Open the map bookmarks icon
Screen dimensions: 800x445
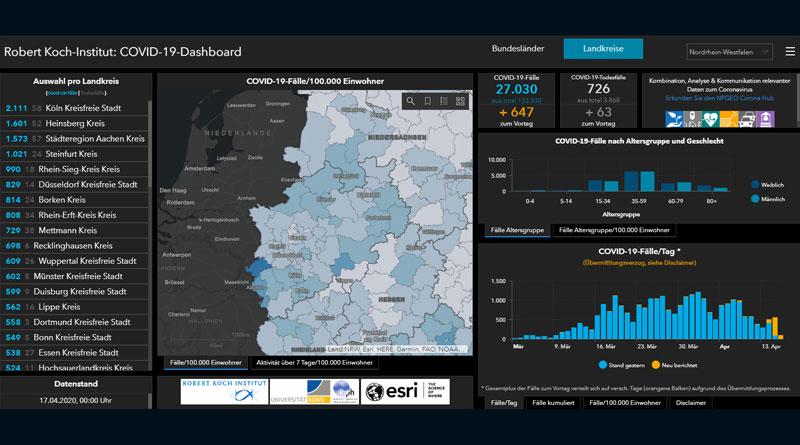(x=428, y=101)
